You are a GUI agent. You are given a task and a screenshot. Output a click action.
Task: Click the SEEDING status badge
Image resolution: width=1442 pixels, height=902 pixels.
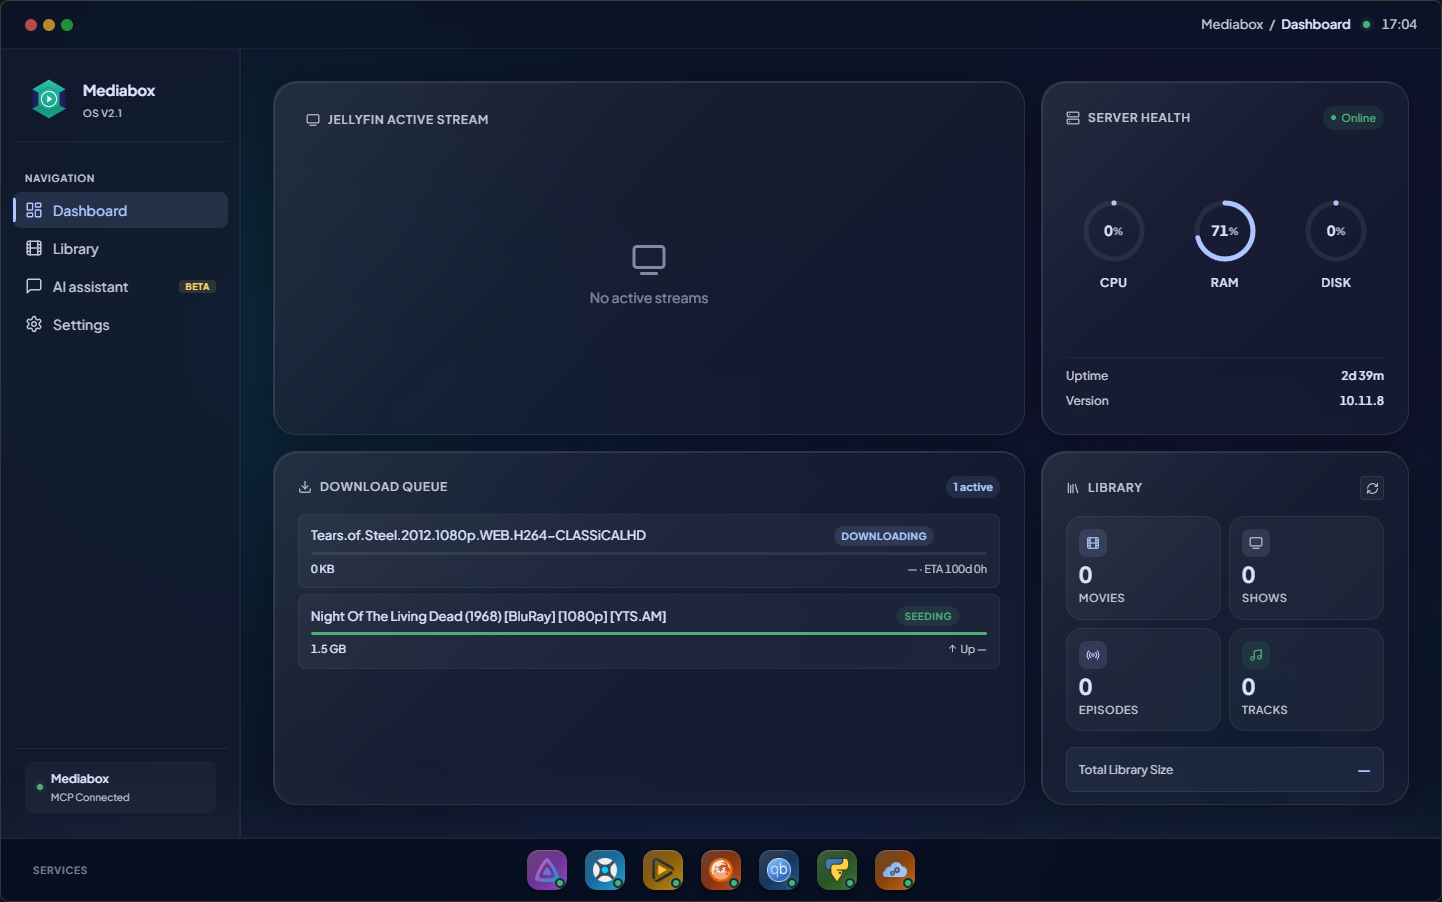(928, 616)
